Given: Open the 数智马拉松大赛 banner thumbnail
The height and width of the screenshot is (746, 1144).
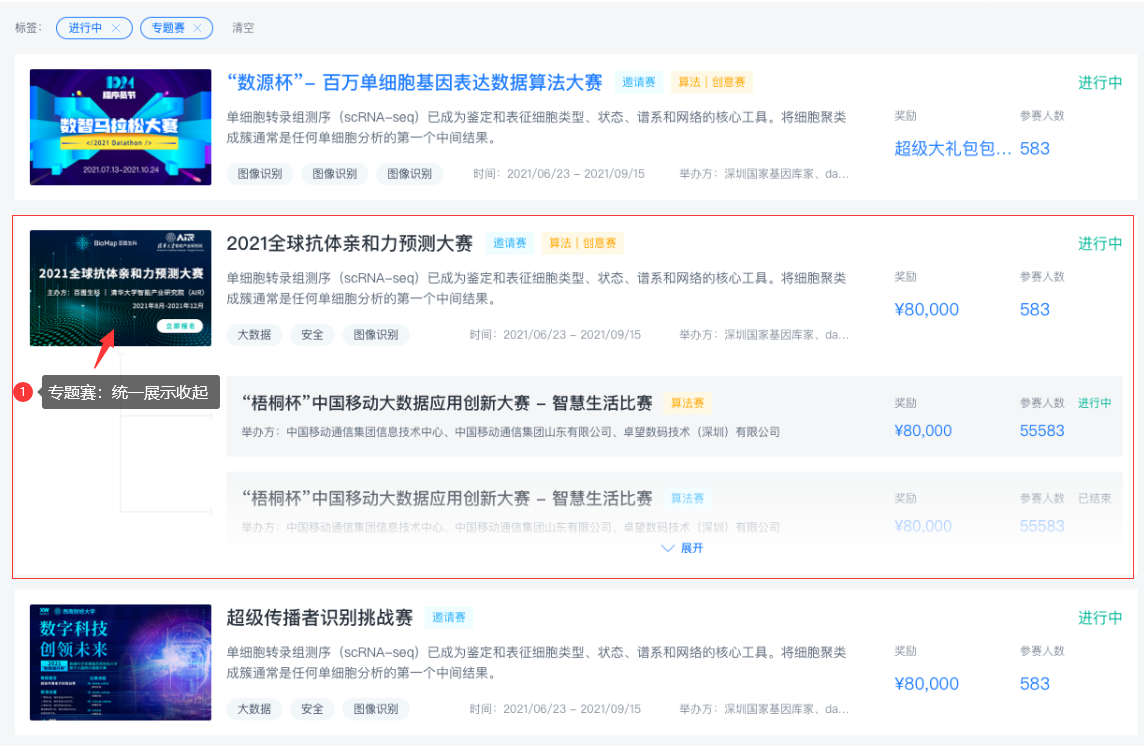Looking at the screenshot, I should tap(120, 127).
